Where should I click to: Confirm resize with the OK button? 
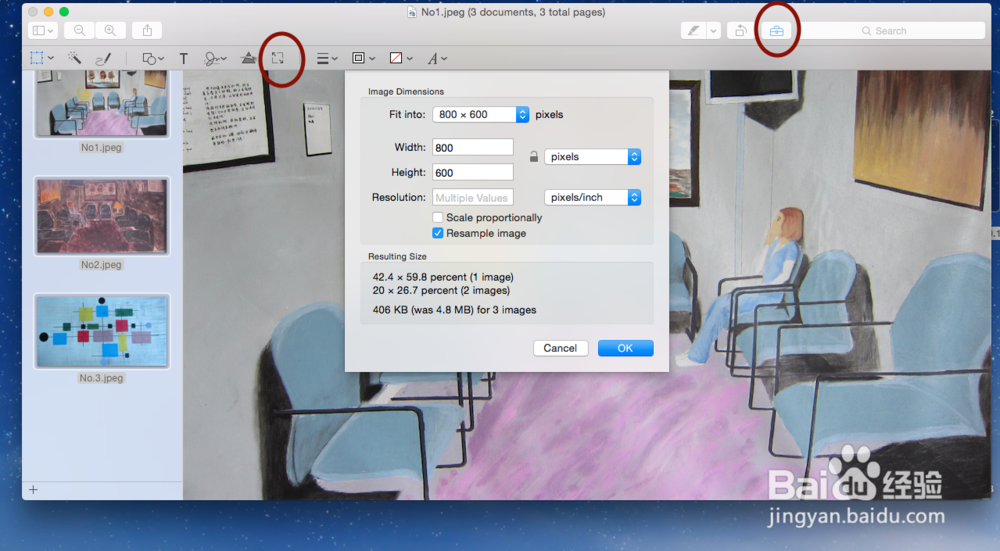(x=626, y=348)
